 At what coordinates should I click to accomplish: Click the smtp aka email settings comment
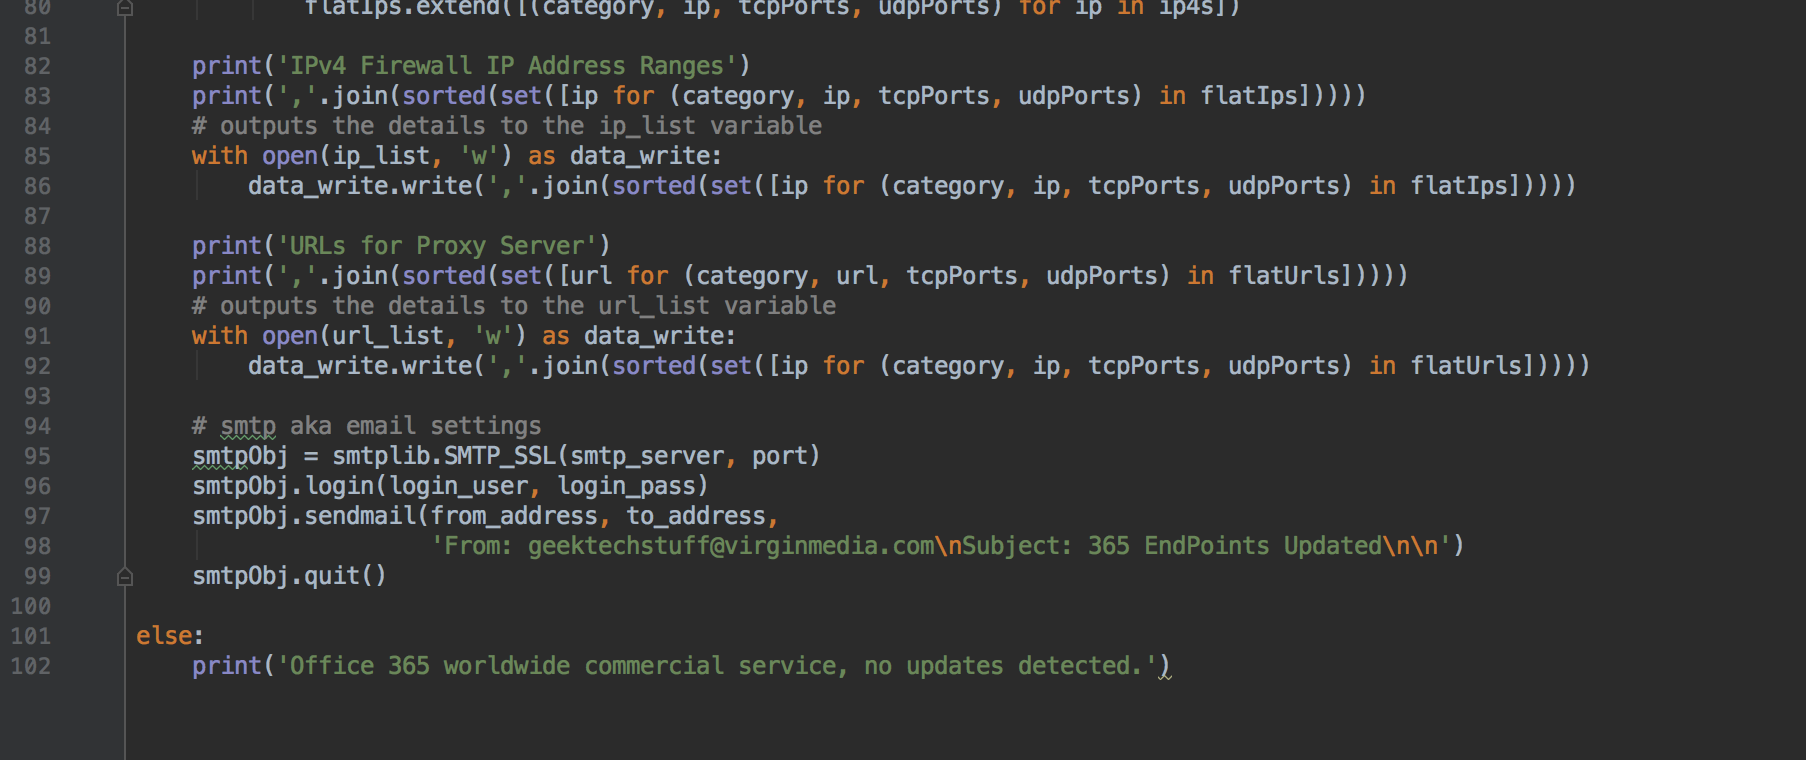coord(366,426)
